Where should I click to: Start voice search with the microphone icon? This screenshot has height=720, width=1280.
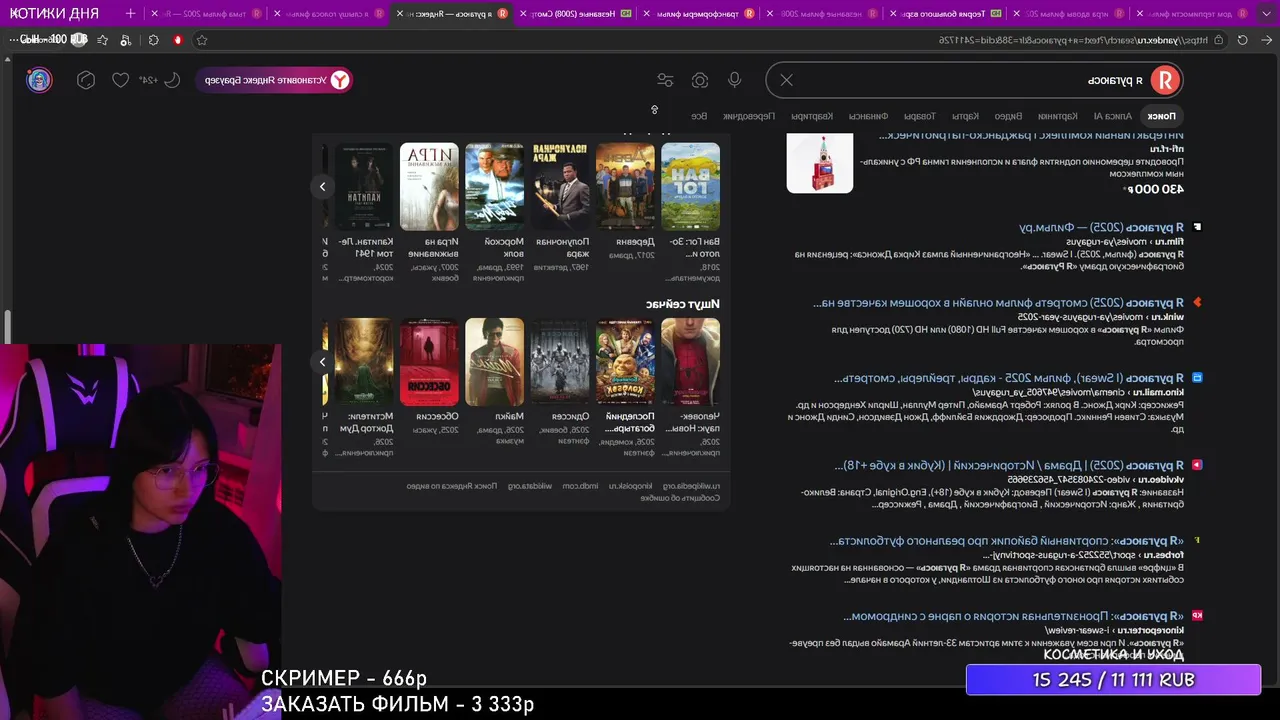coord(735,80)
